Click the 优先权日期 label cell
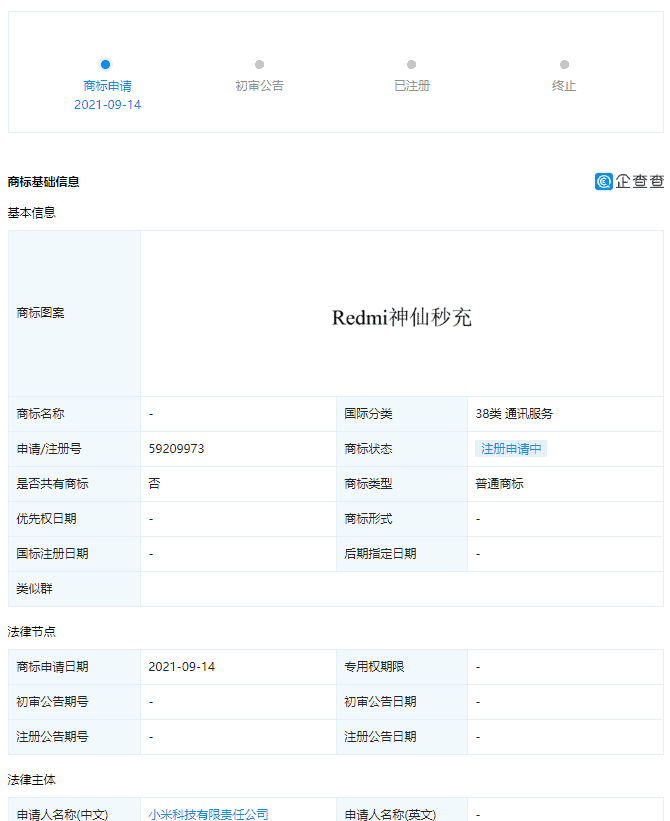Screen dimensions: 670x821 coord(74,519)
